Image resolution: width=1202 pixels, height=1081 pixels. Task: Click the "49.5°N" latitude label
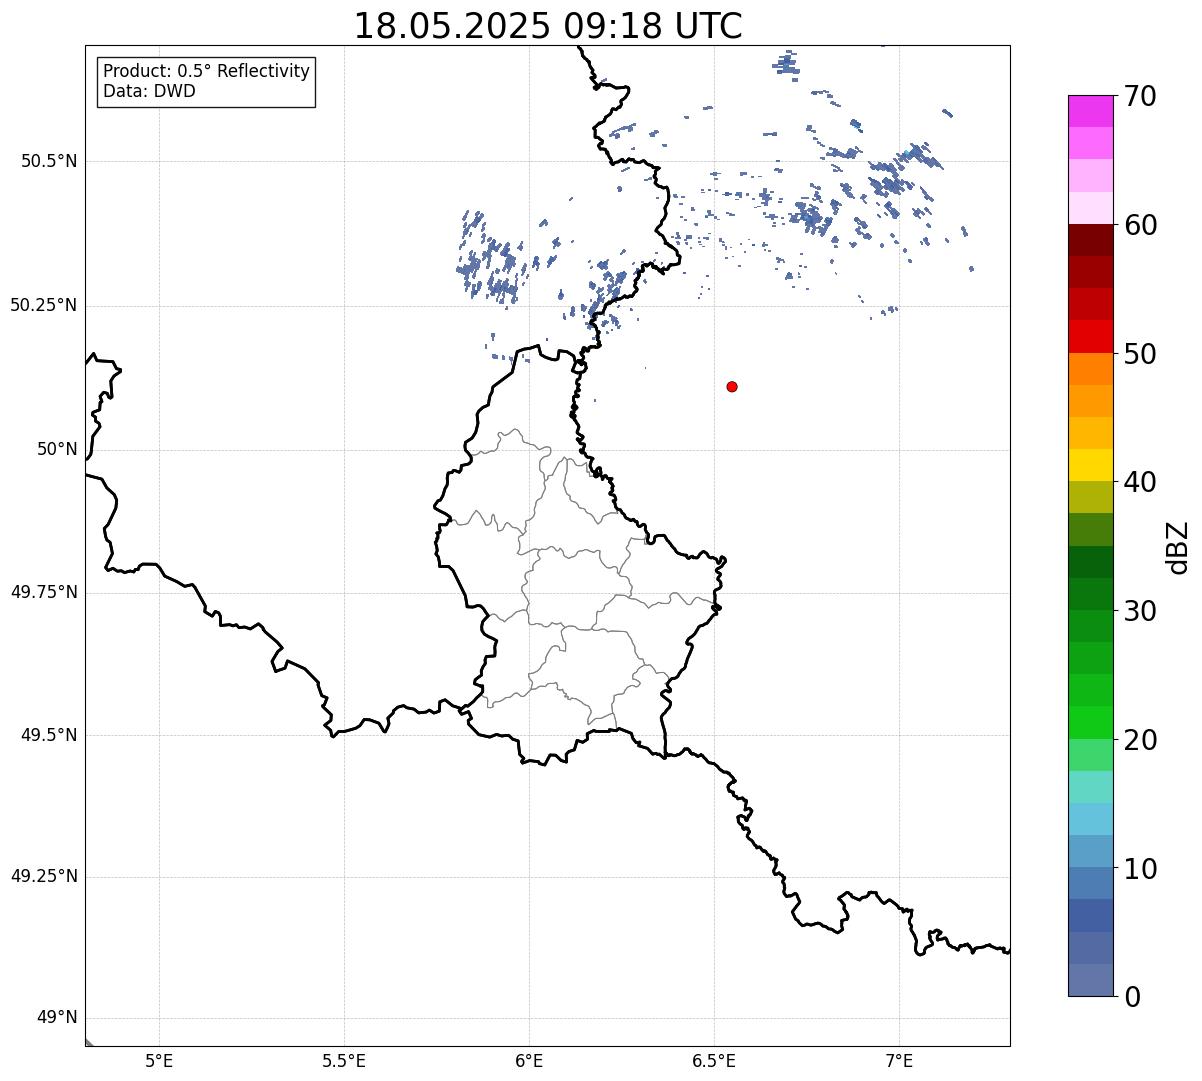49,735
